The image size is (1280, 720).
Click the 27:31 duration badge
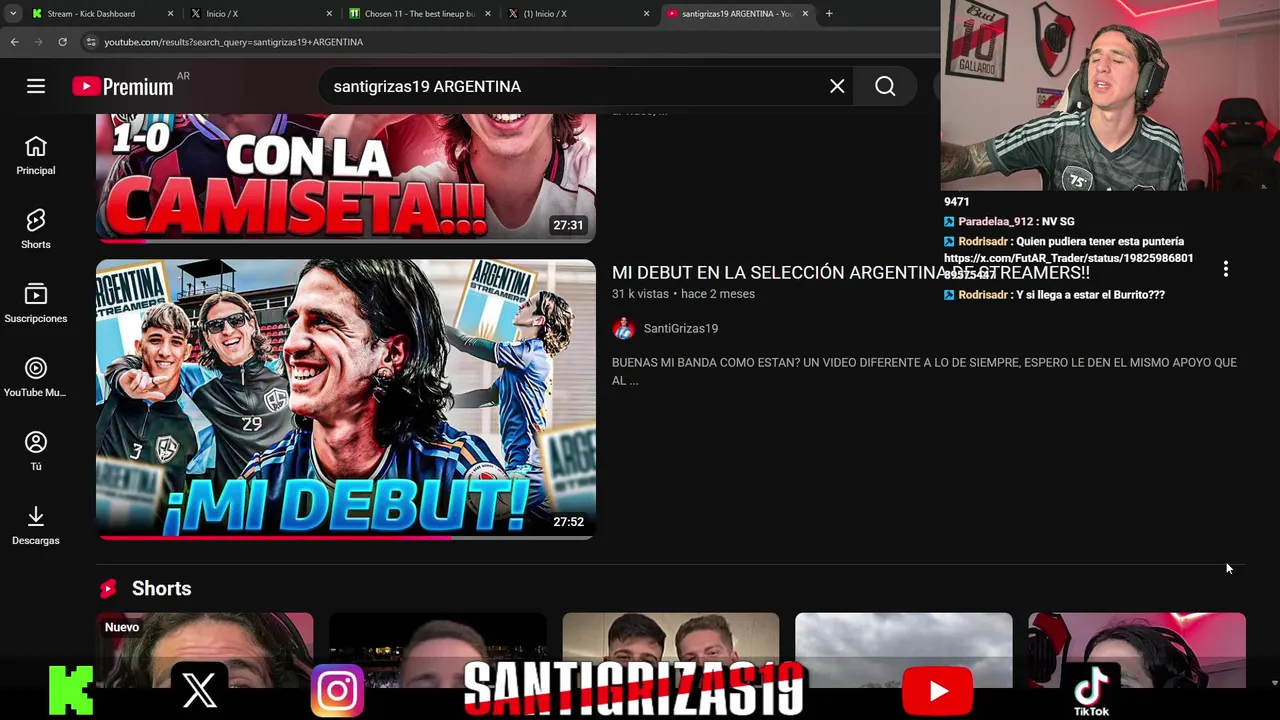568,225
